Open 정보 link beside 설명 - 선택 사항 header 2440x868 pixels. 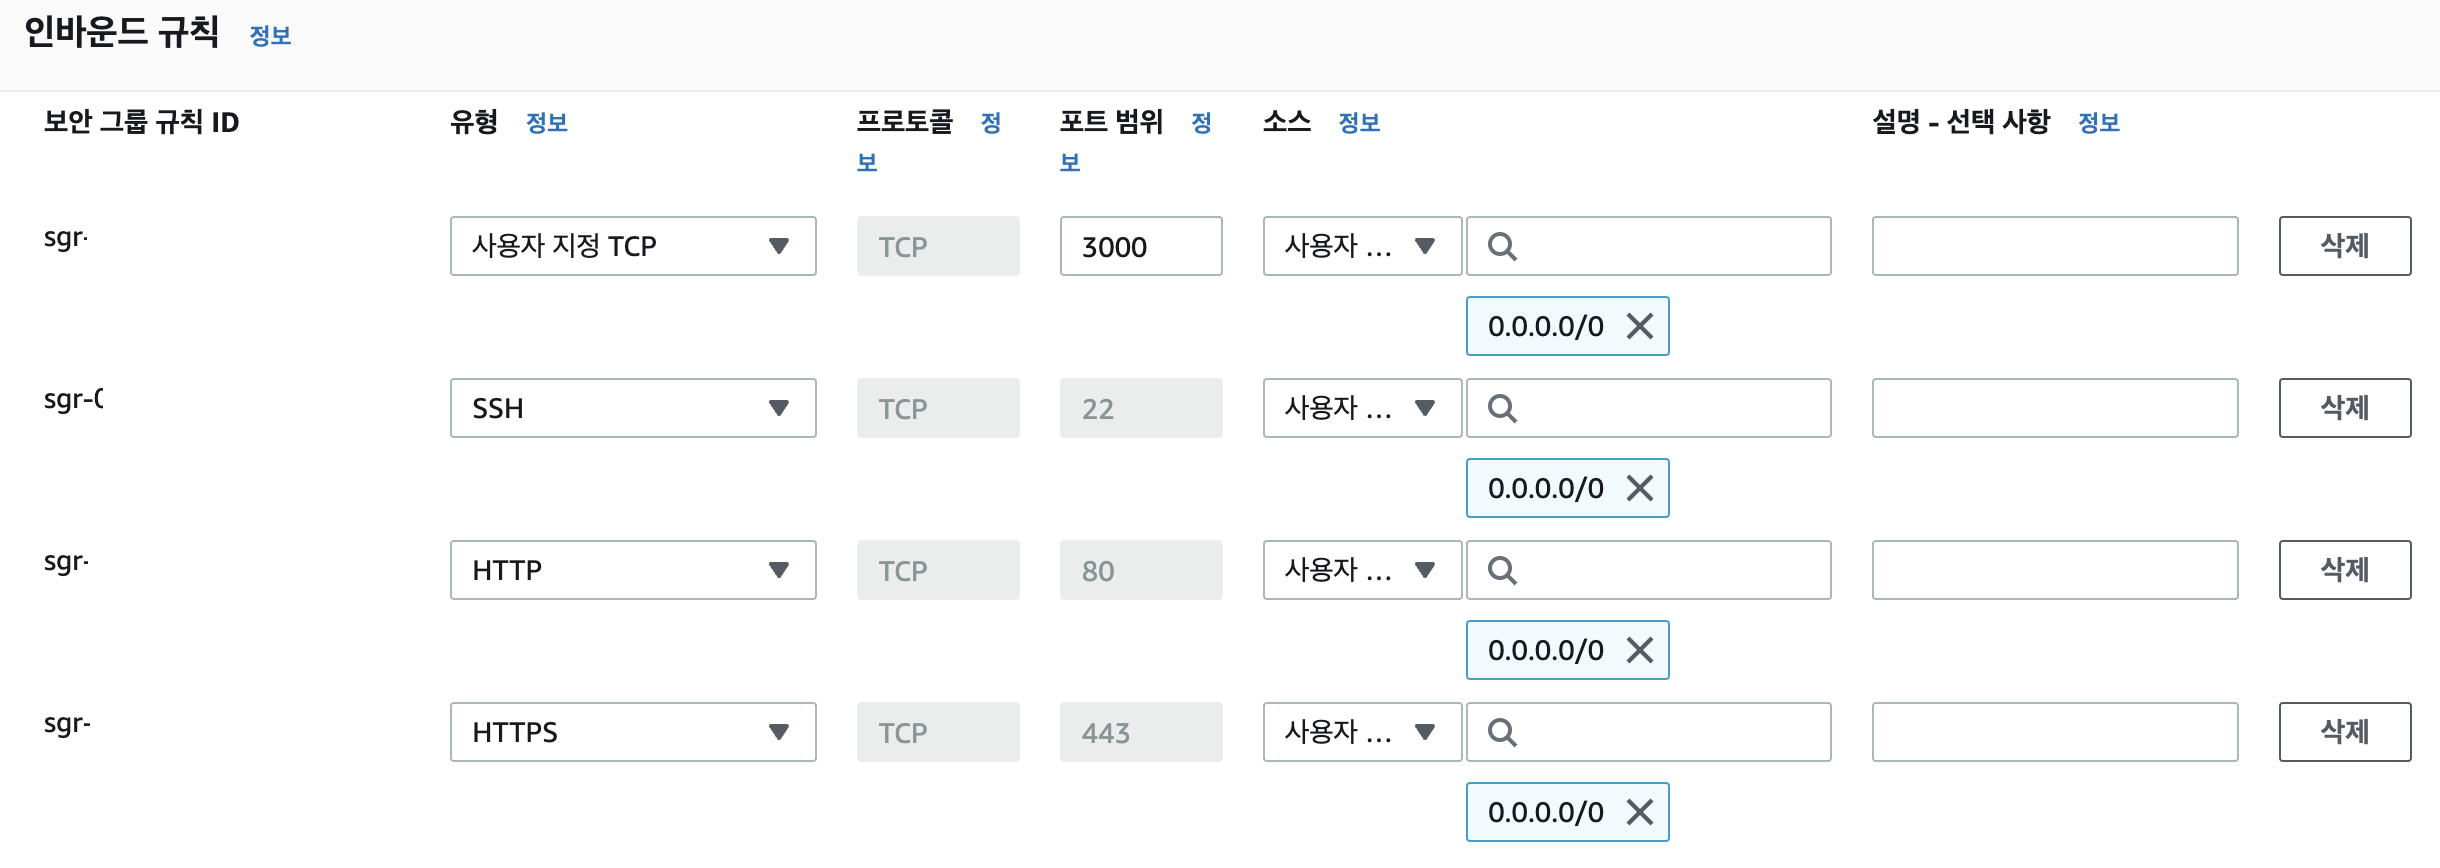click(x=2099, y=123)
